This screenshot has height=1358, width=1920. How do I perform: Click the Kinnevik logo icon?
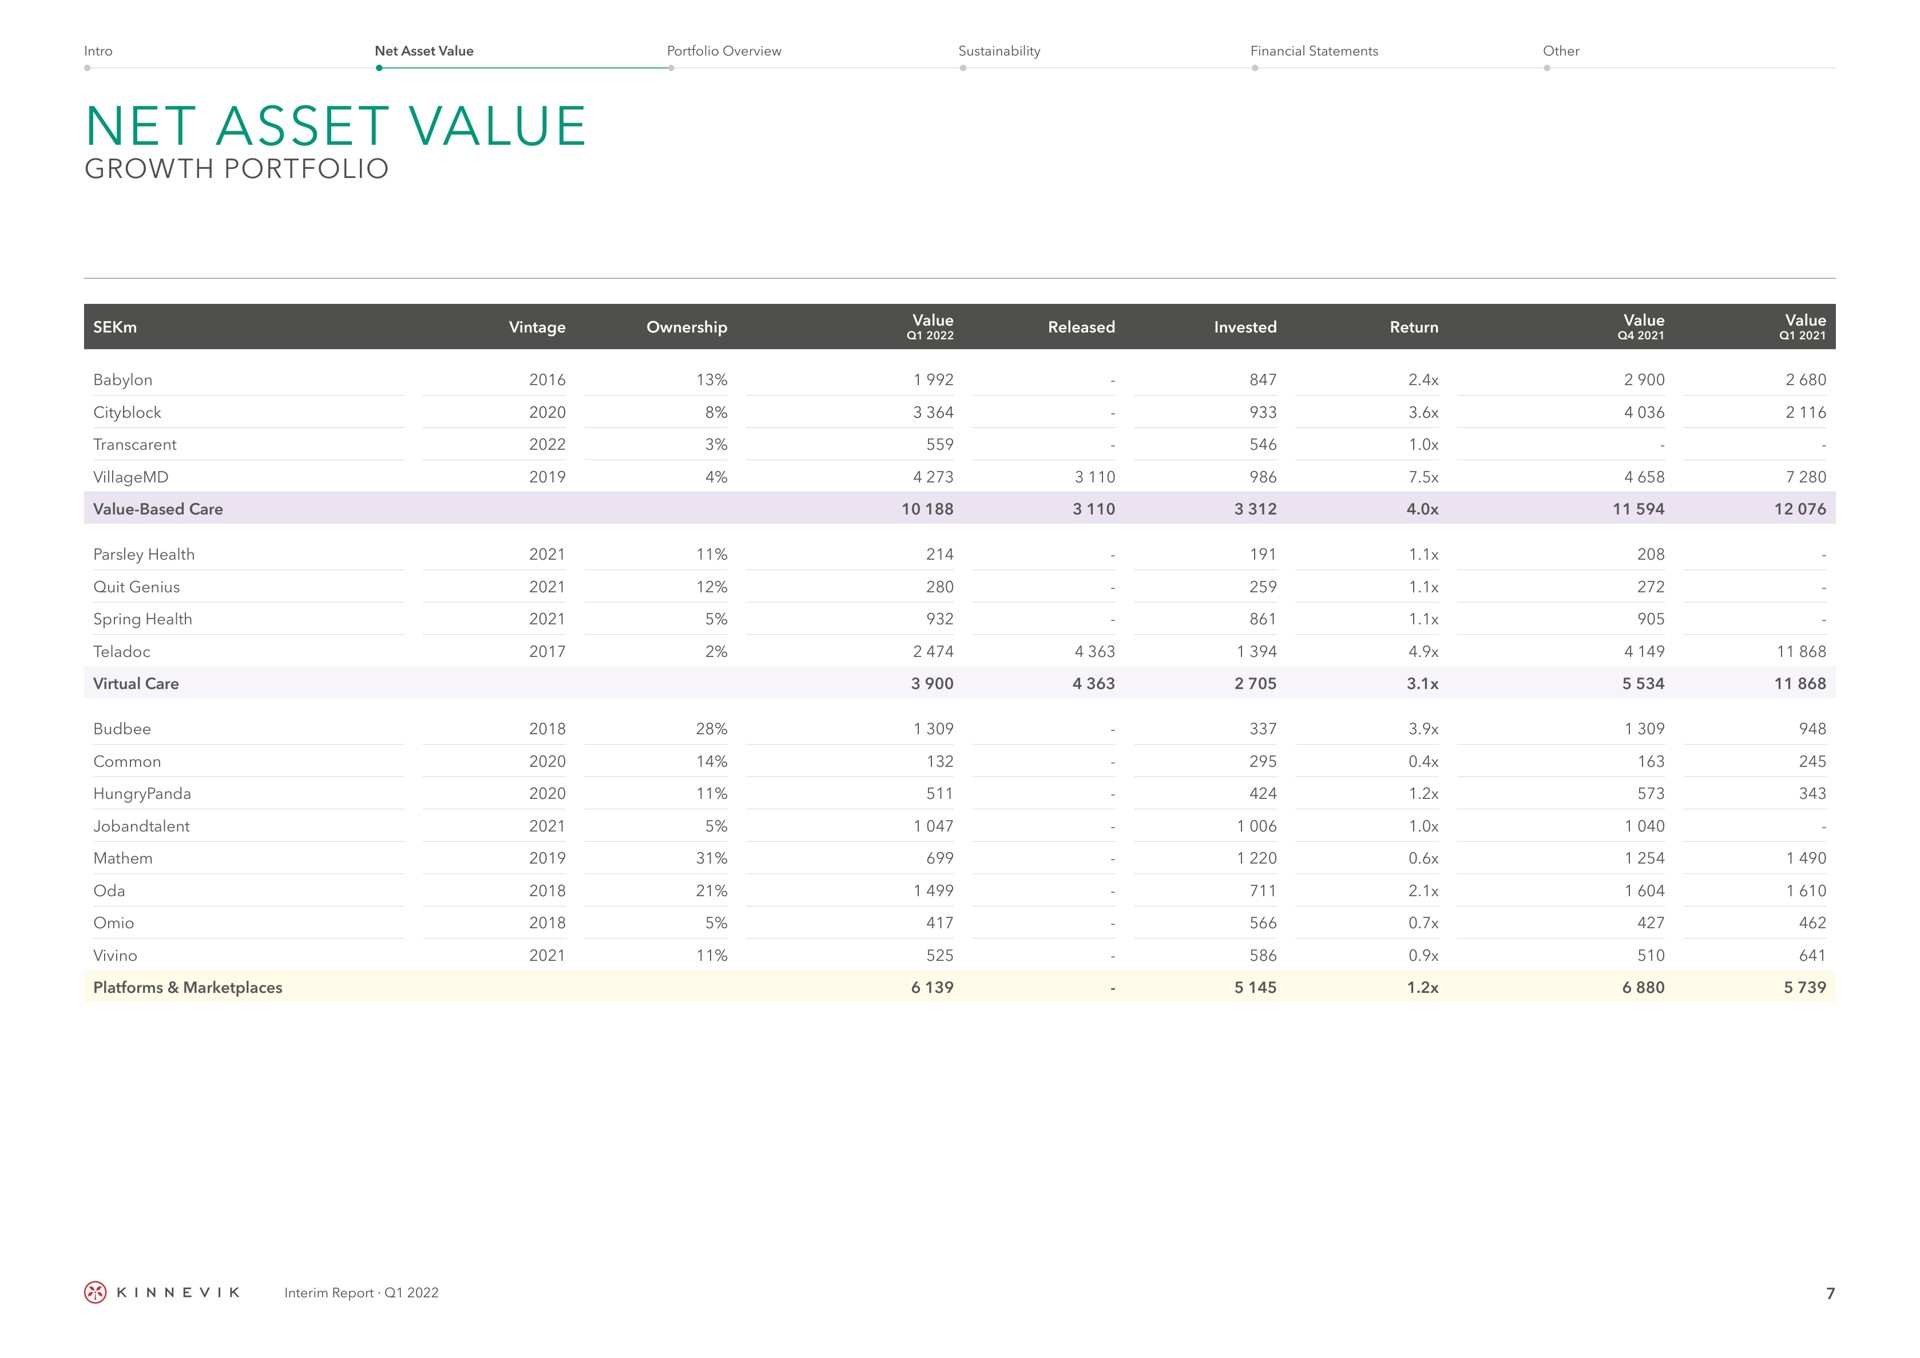[95, 1292]
